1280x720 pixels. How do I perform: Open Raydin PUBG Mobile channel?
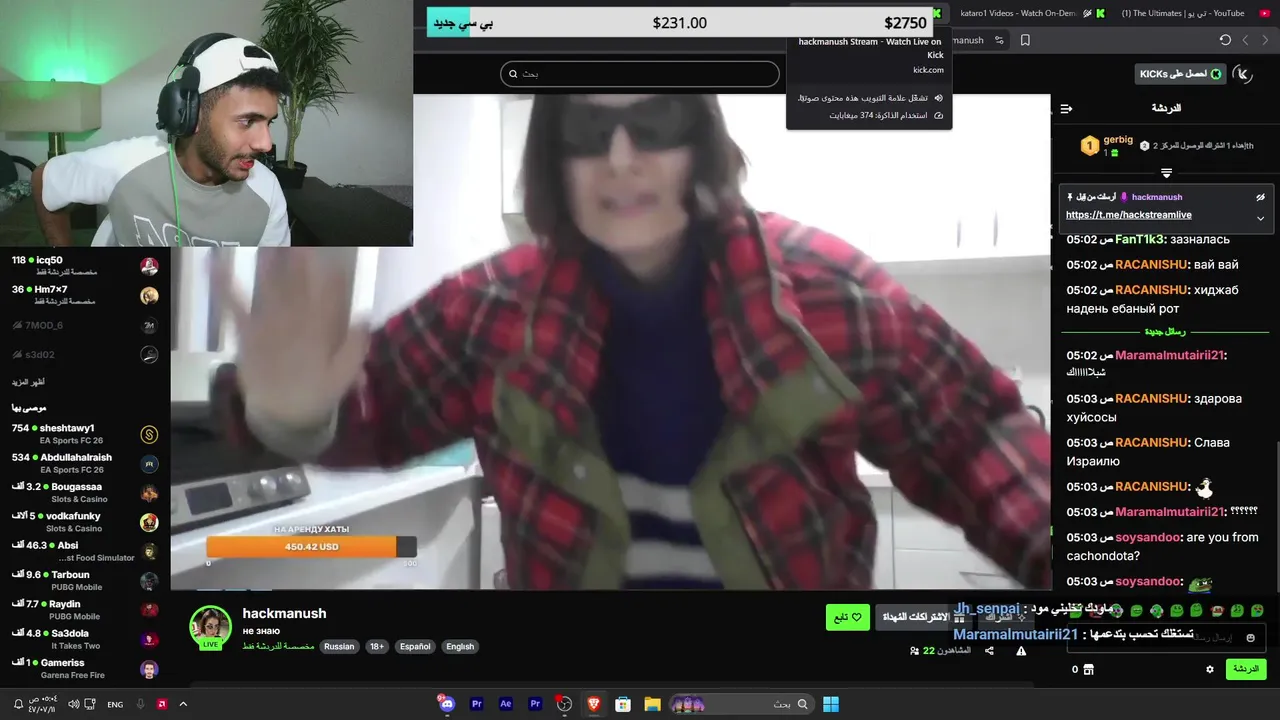point(85,609)
